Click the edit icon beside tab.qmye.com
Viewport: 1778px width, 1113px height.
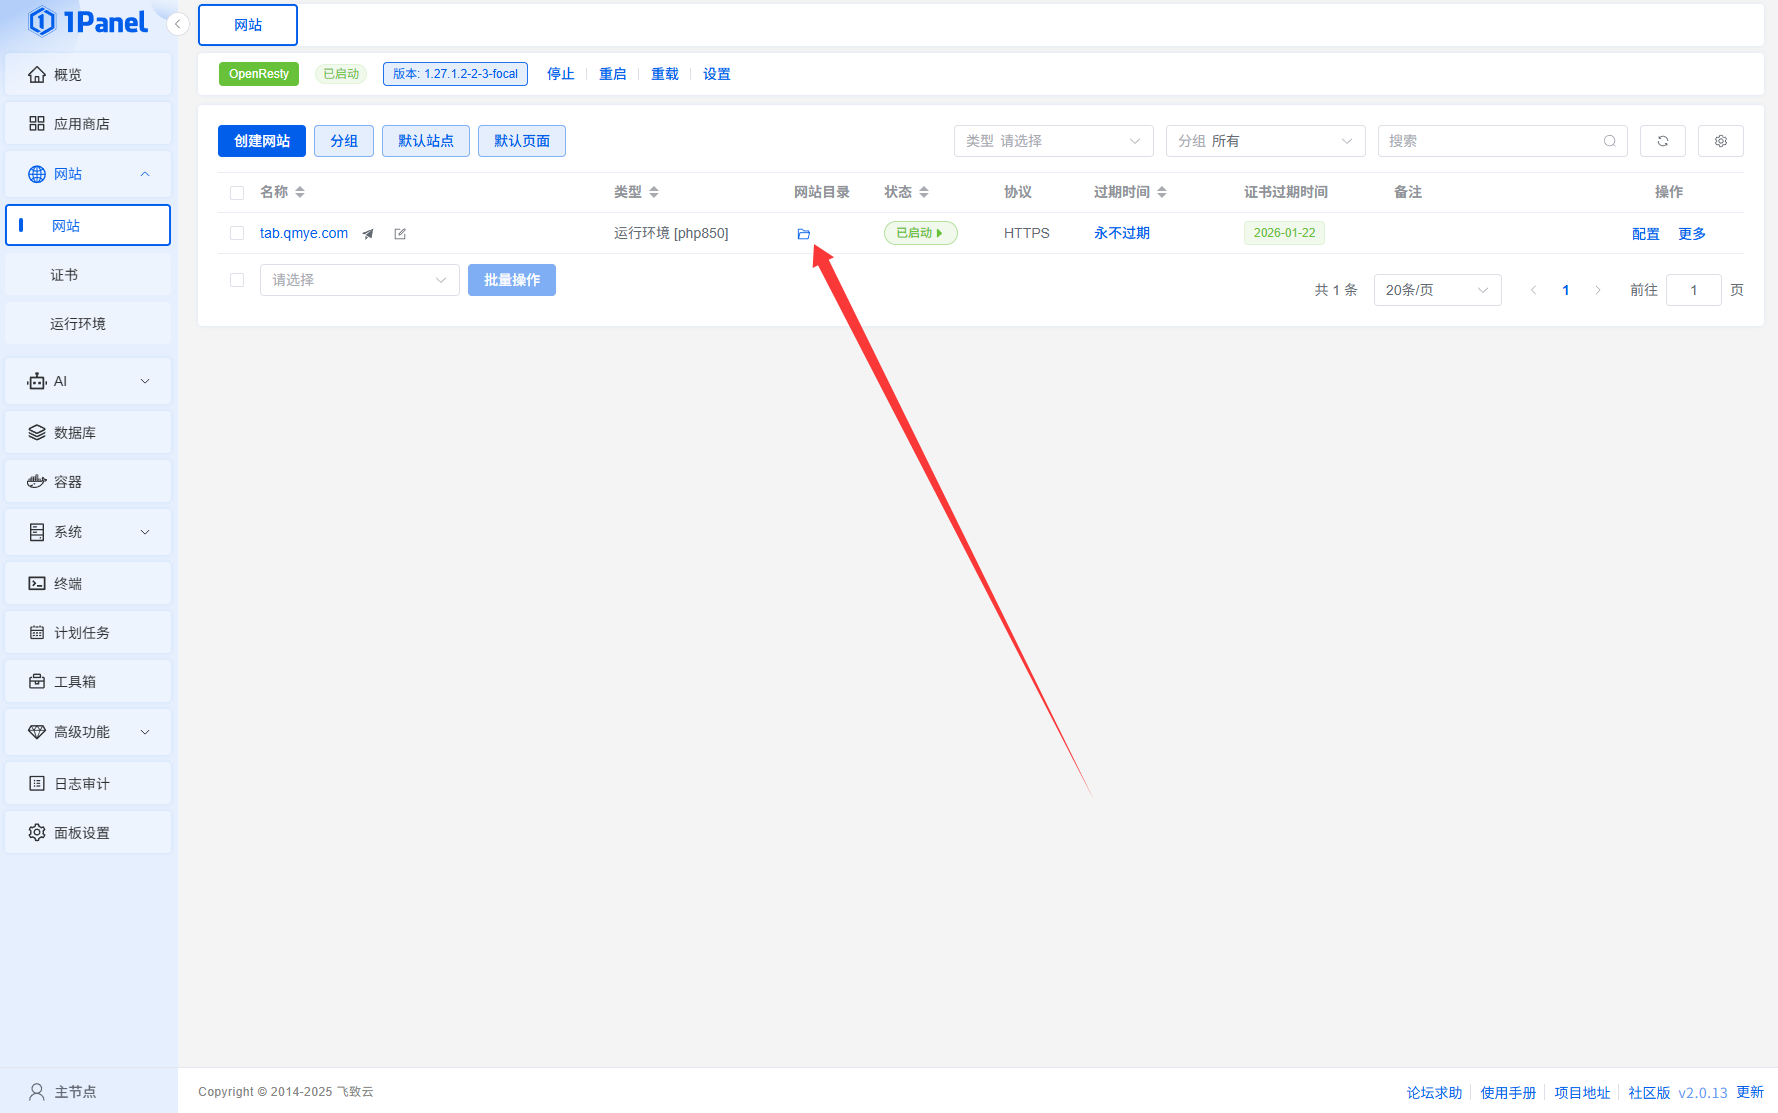400,234
